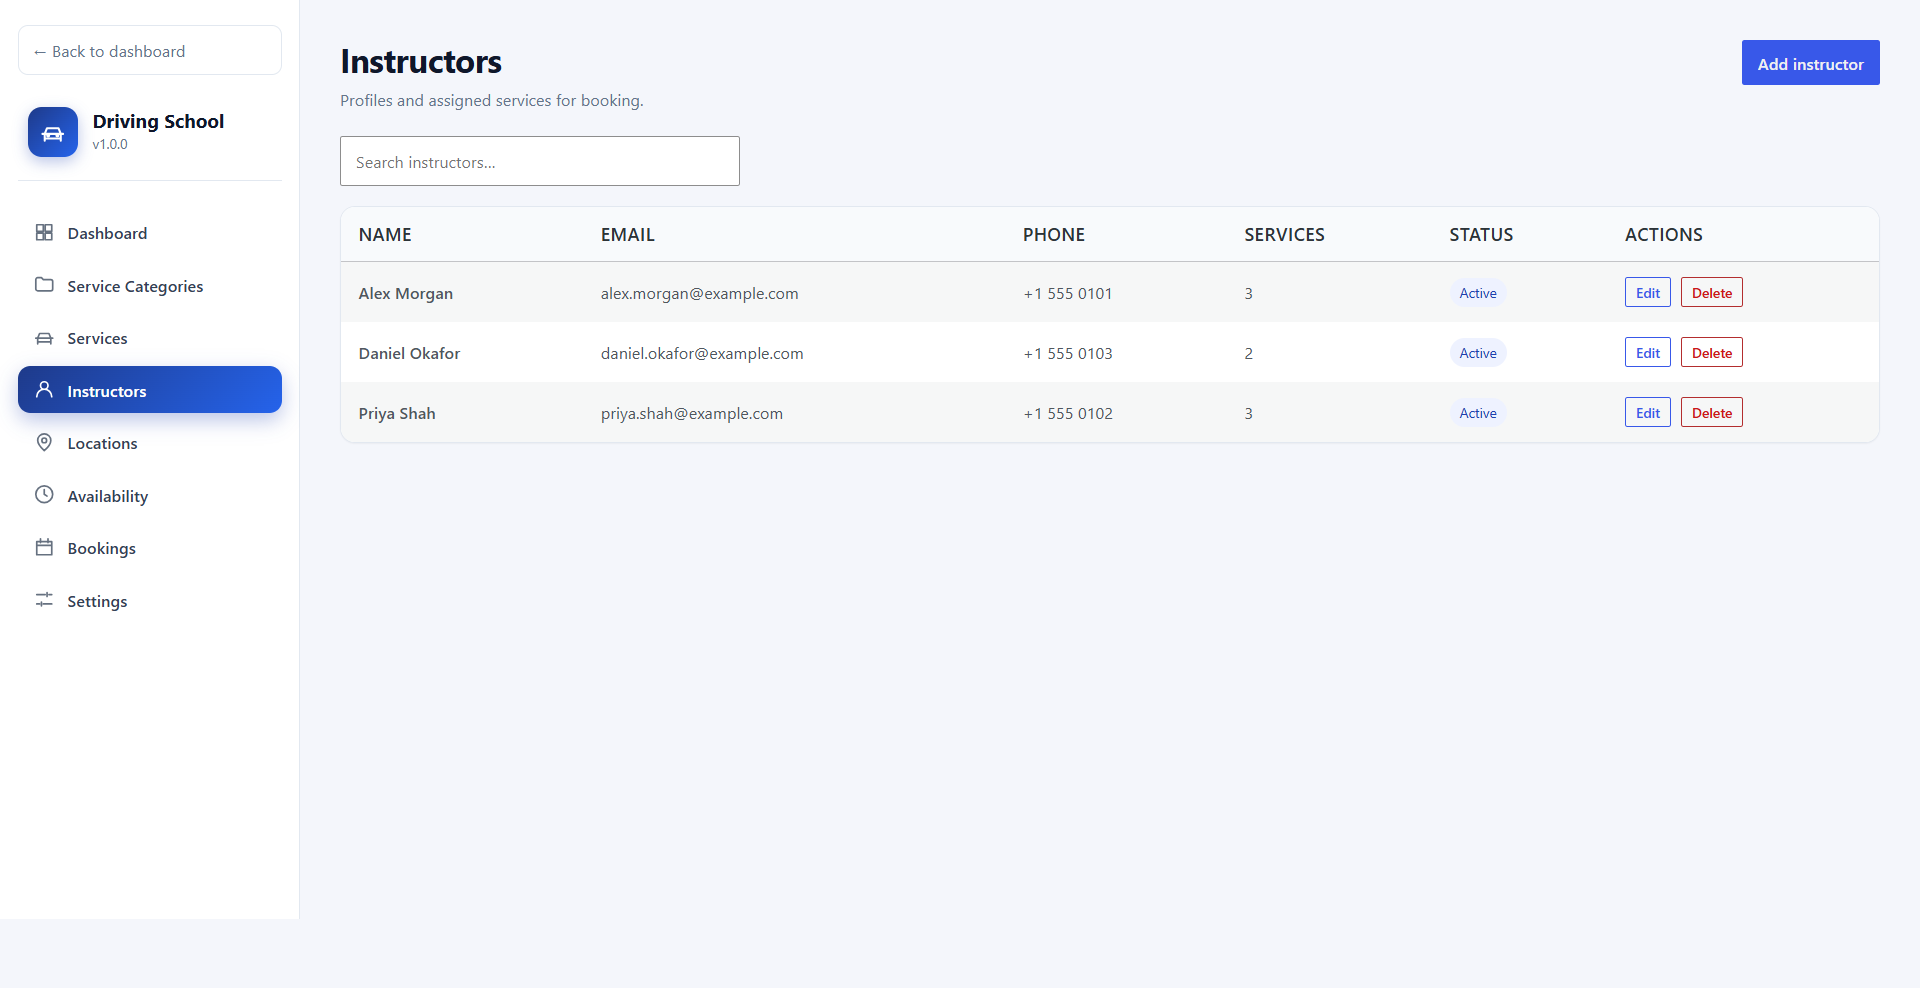Select Instructors in the sidebar
This screenshot has width=1920, height=988.
(150, 390)
